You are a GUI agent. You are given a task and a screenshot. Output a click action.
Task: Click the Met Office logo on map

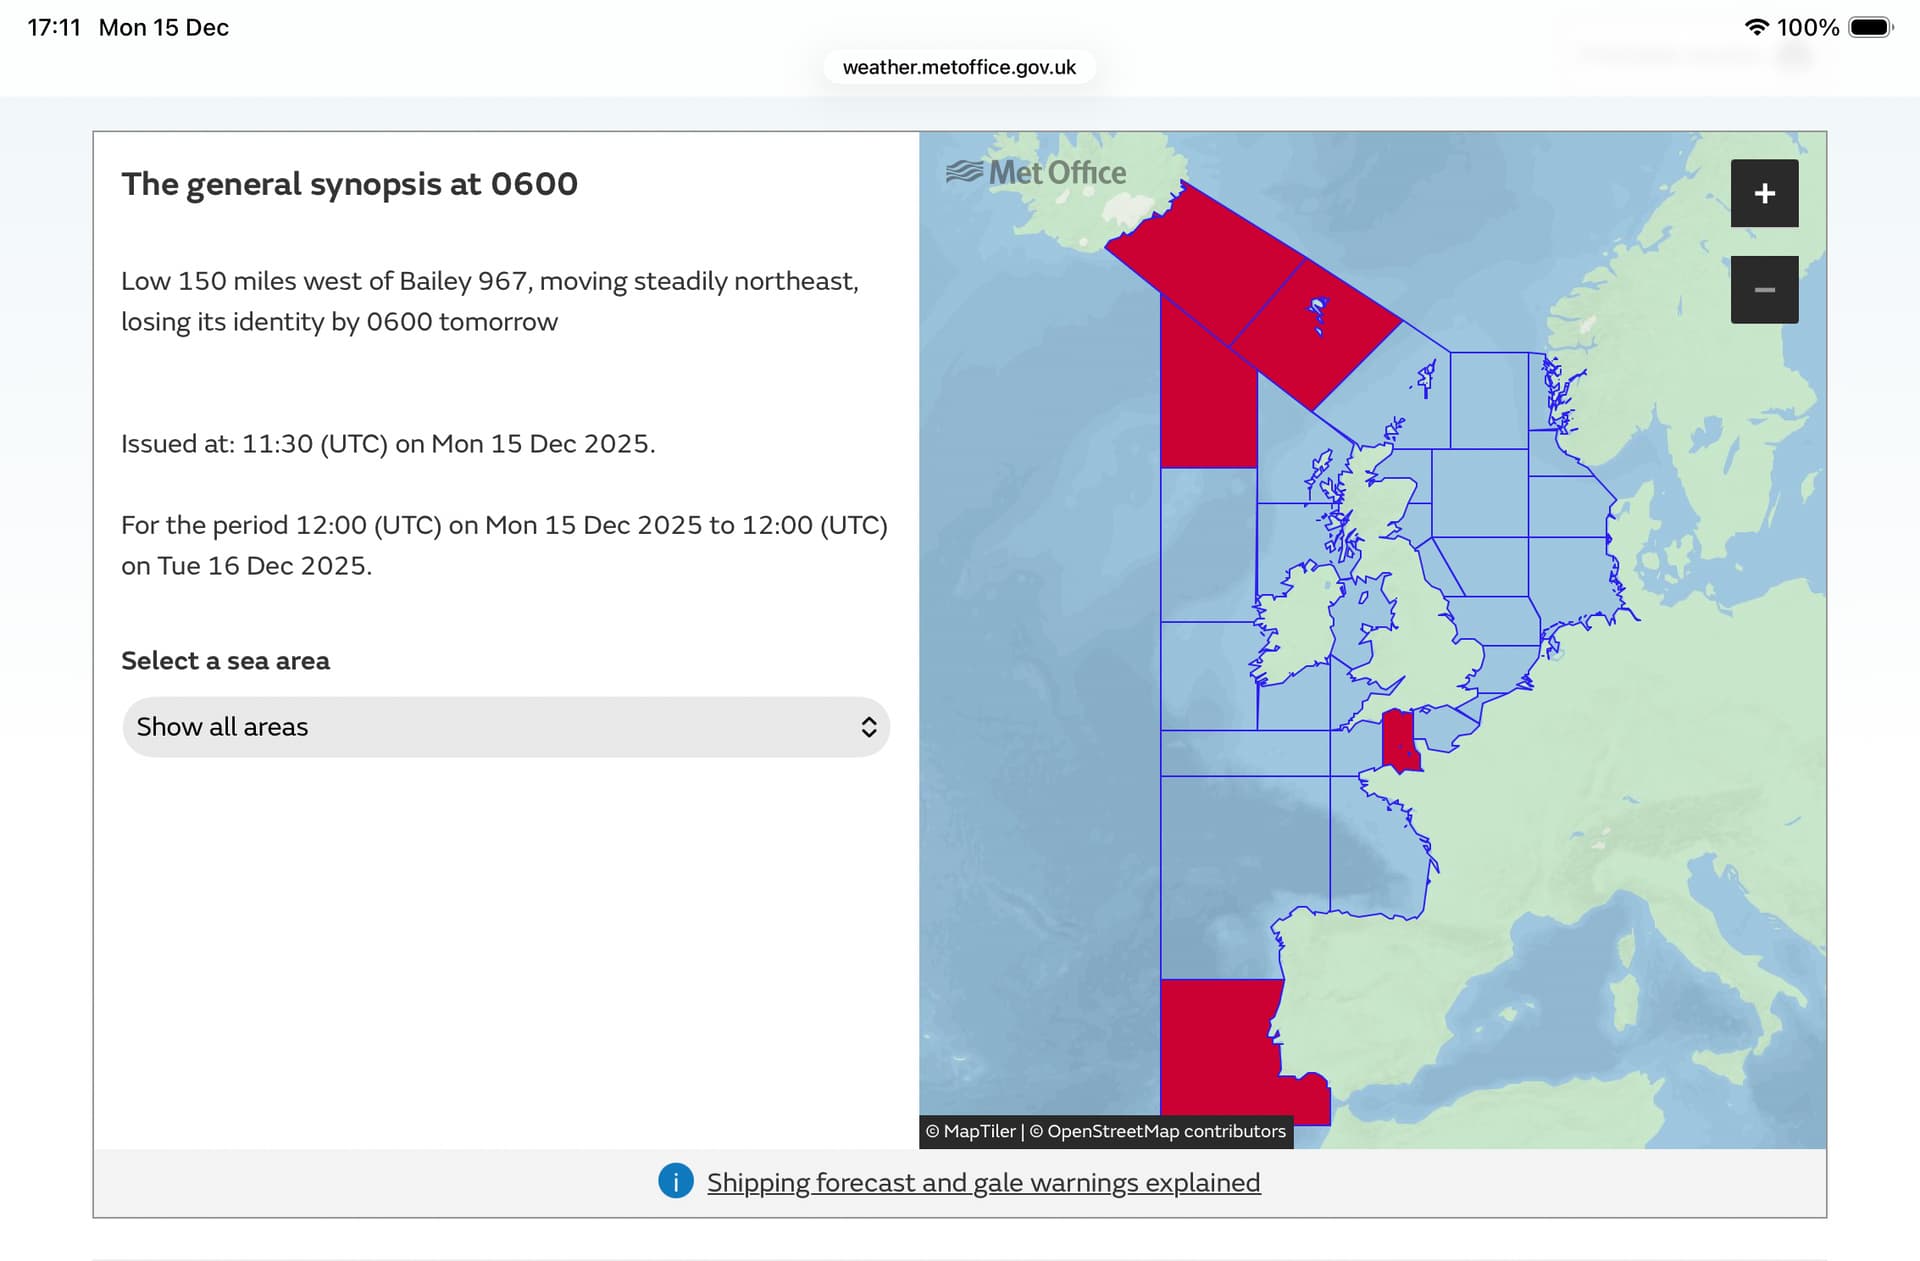coord(1036,173)
